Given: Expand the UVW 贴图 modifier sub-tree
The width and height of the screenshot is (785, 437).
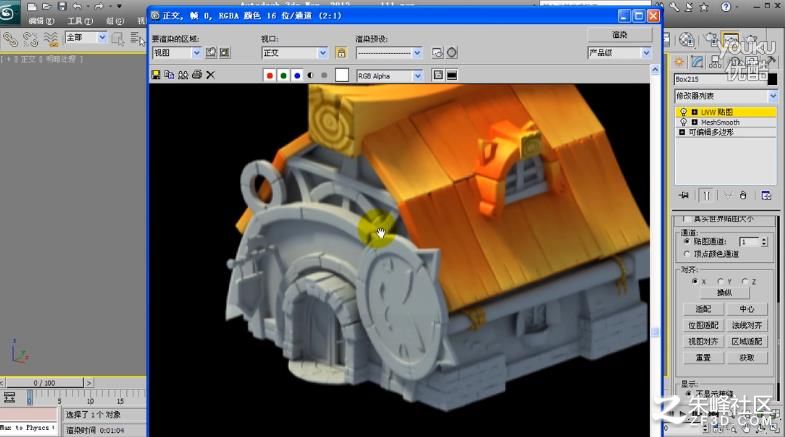Looking at the screenshot, I should [694, 112].
